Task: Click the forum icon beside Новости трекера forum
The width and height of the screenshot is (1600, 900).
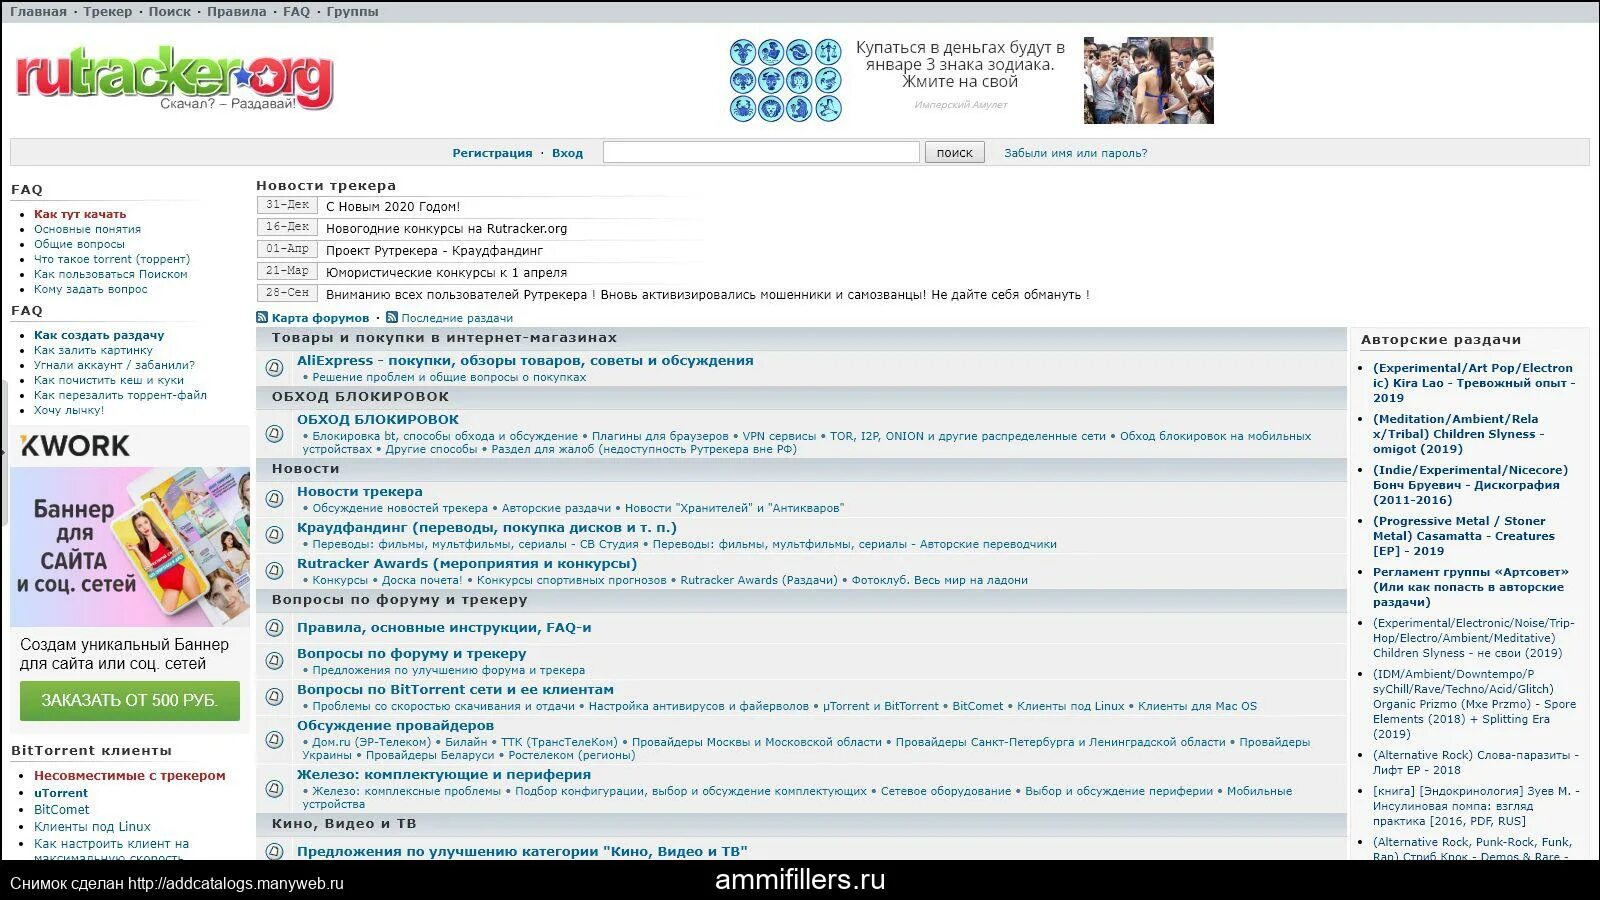Action: 274,499
